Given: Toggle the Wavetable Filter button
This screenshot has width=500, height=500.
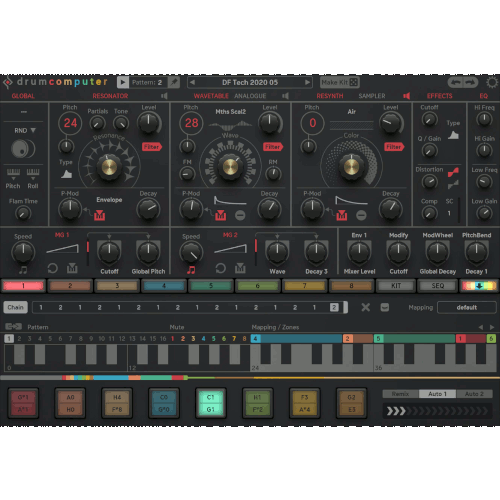Looking at the screenshot, I should pyautogui.click(x=273, y=147).
